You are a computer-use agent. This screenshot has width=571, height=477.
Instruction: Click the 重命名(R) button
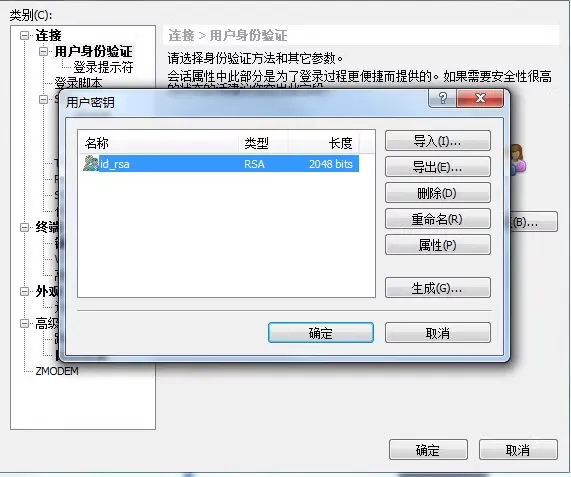point(438,219)
